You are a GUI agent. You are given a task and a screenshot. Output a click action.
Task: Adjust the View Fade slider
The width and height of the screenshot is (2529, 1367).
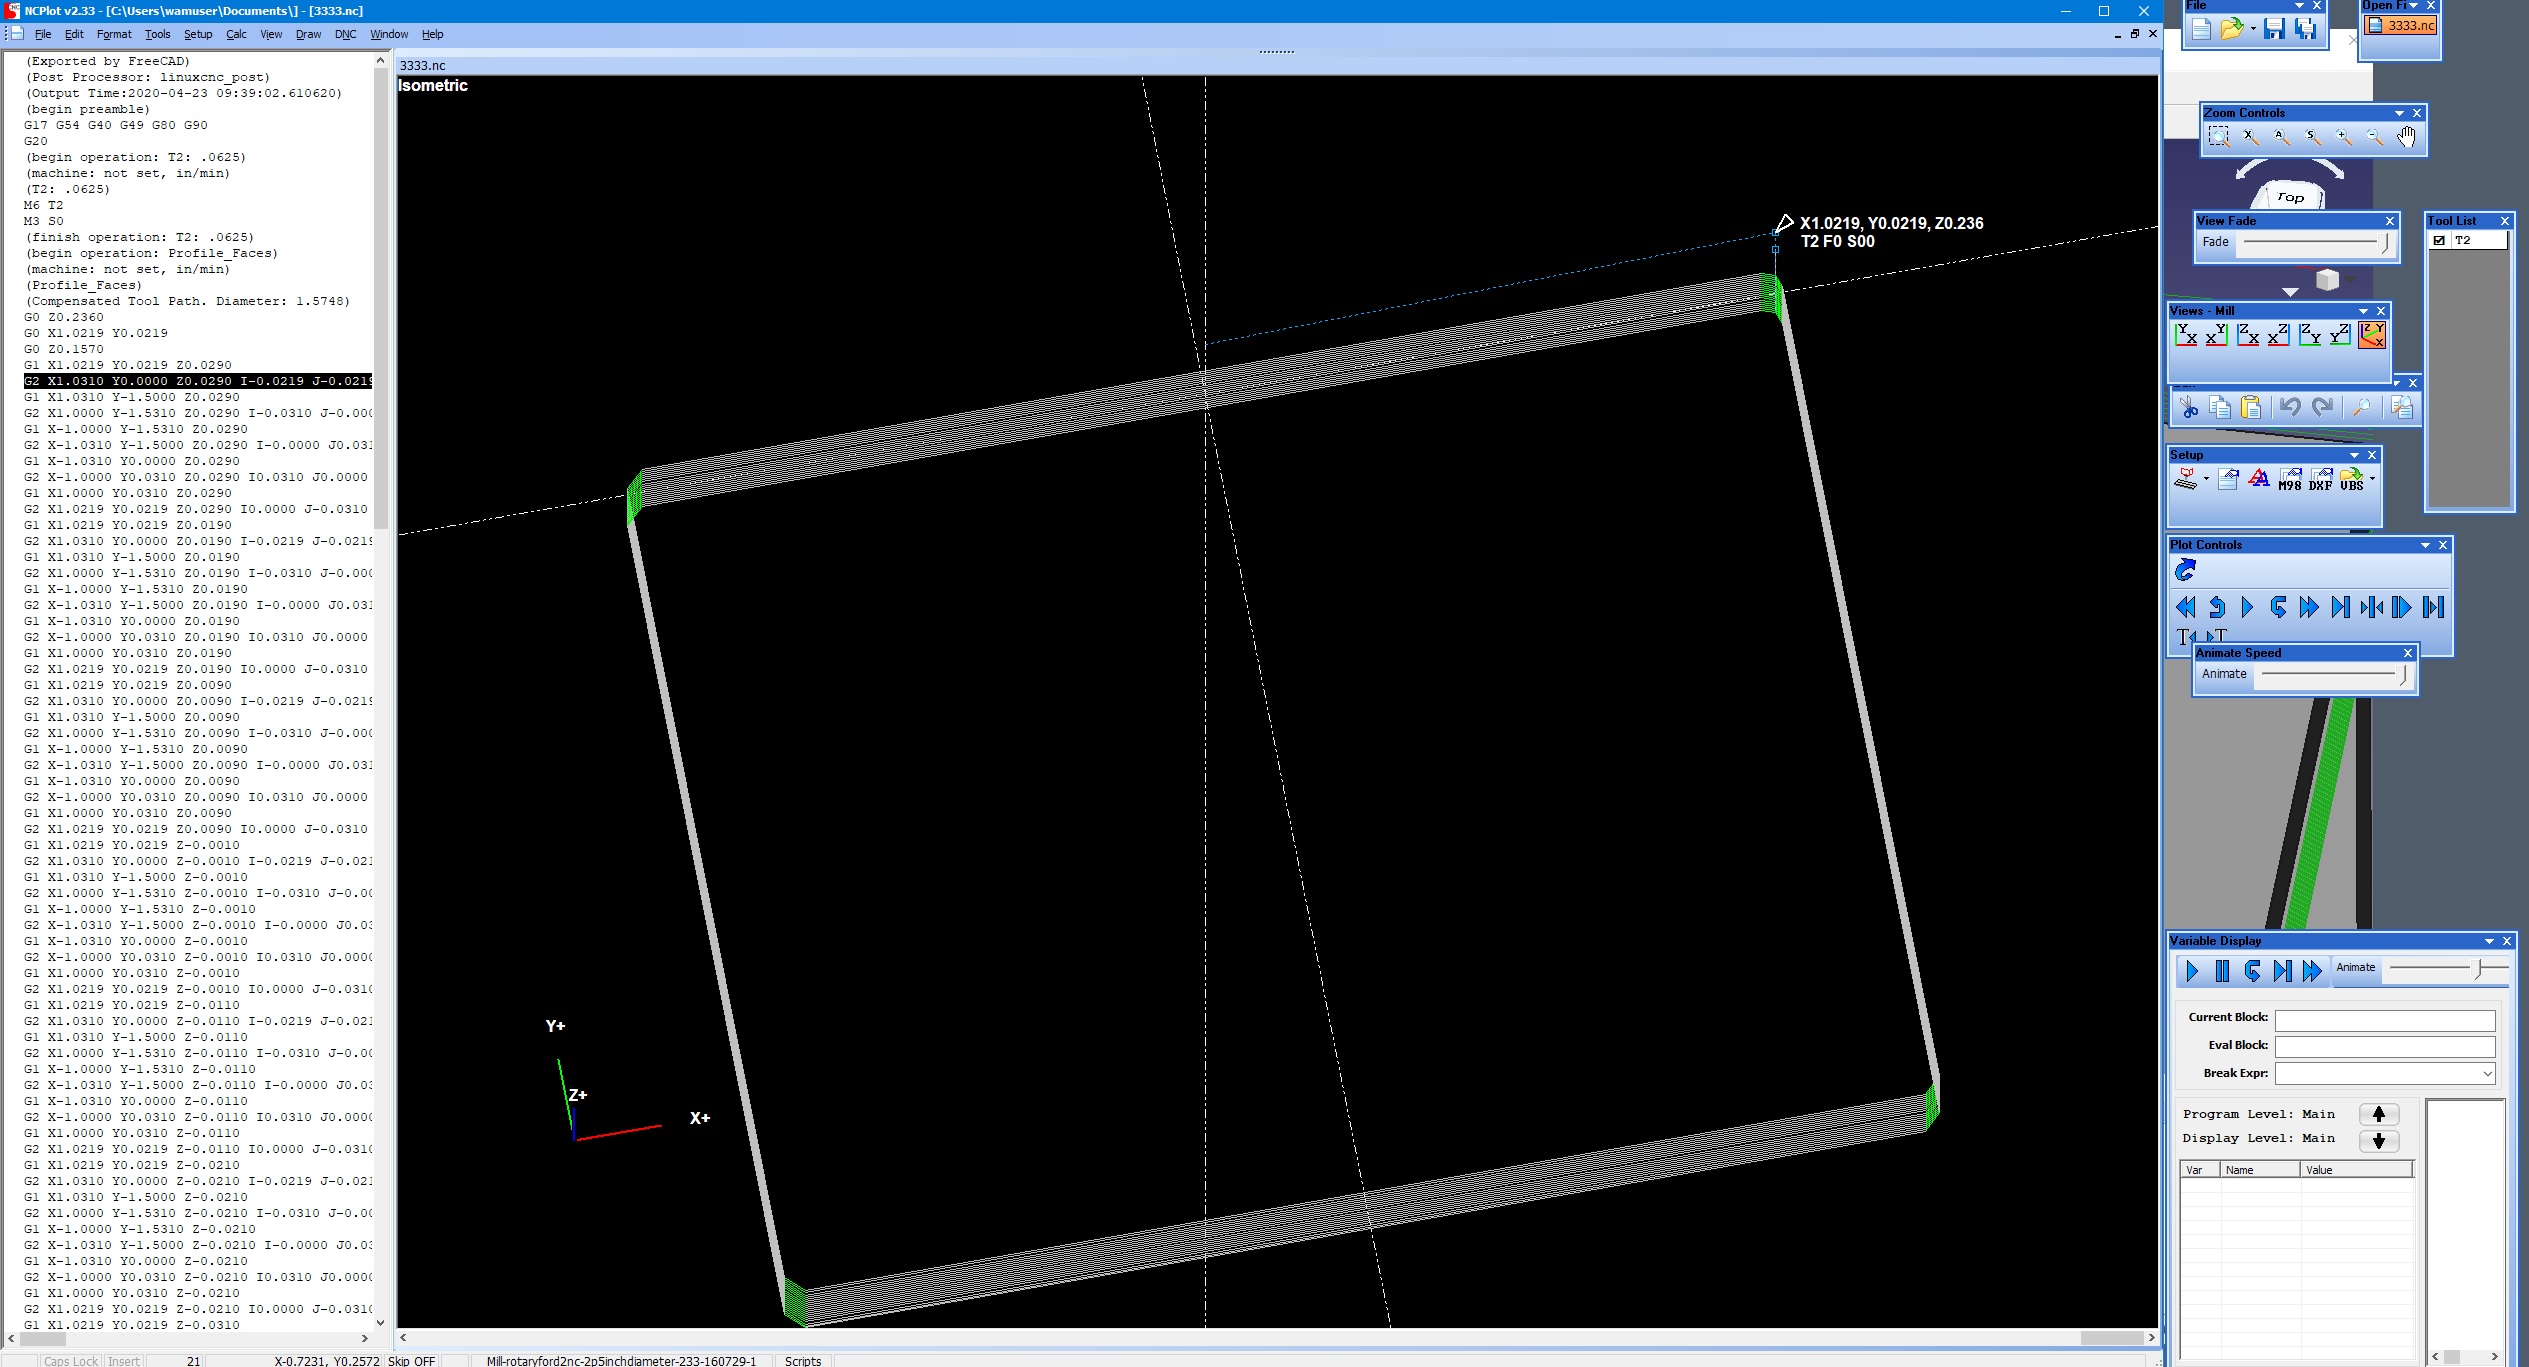[2315, 242]
